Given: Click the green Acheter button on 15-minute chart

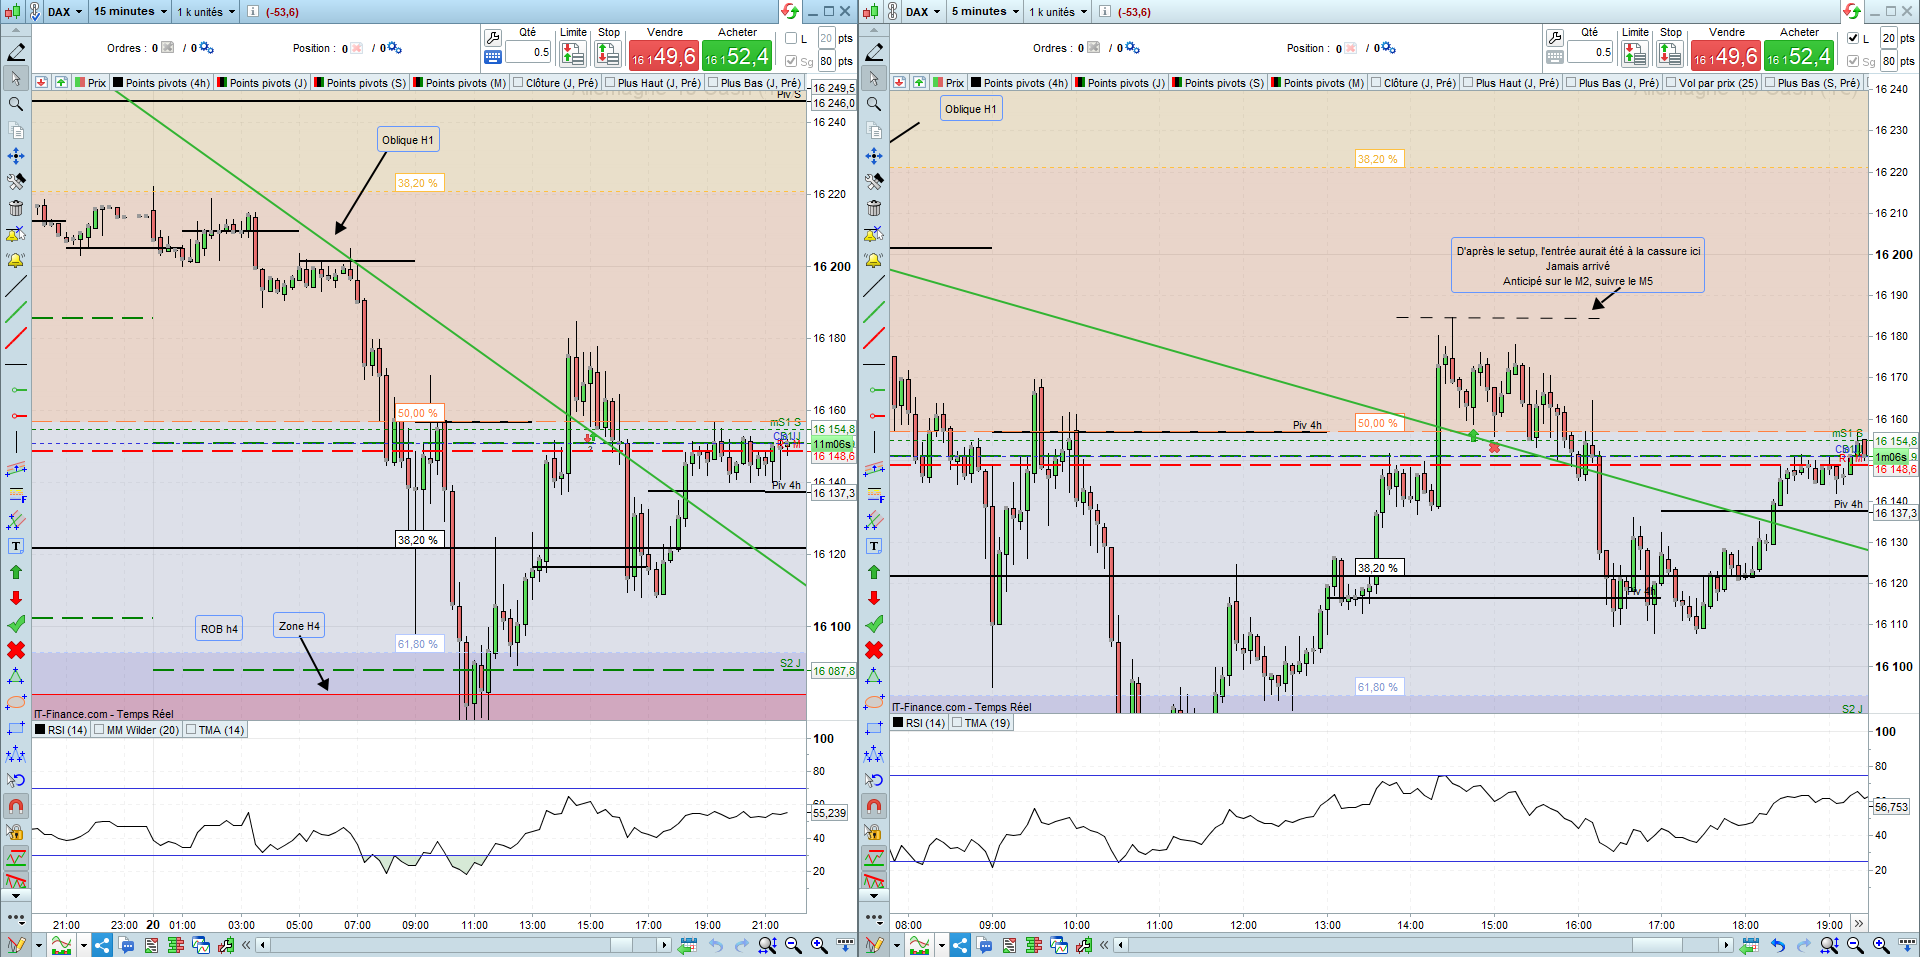Looking at the screenshot, I should pos(737,56).
